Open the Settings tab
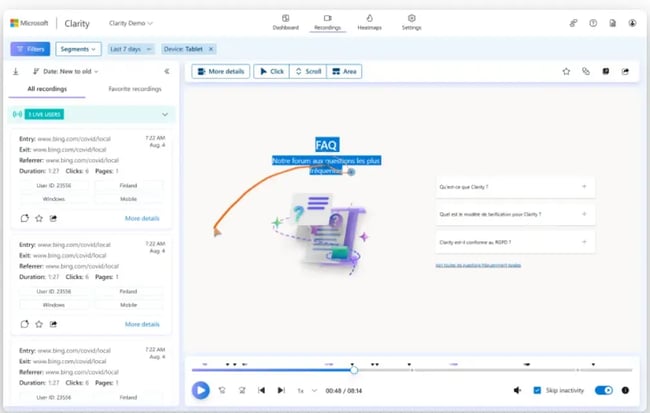This screenshot has width=650, height=413. [x=411, y=22]
